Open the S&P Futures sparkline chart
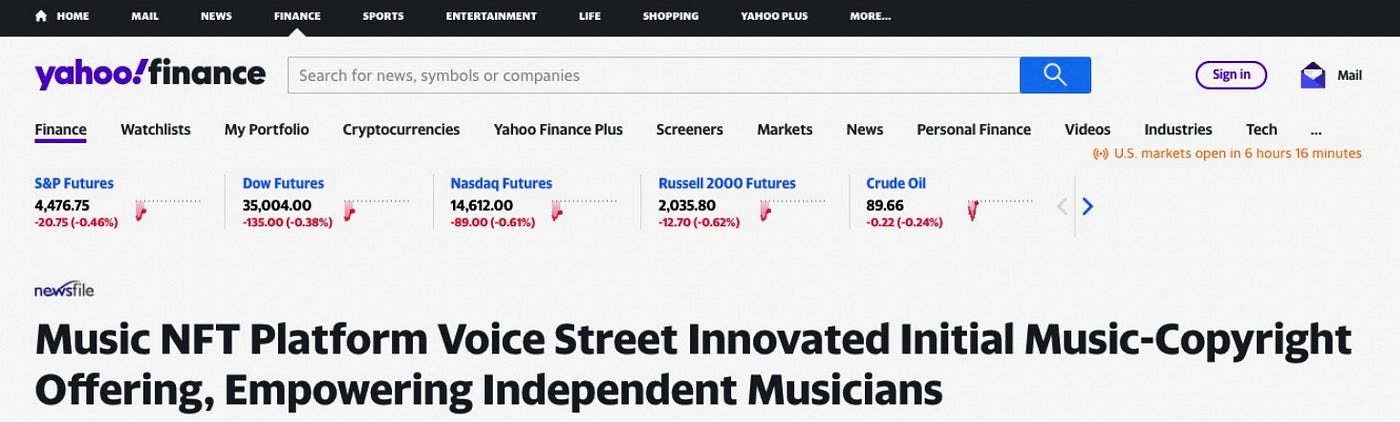Viewport: 1400px width, 422px height. tap(168, 208)
